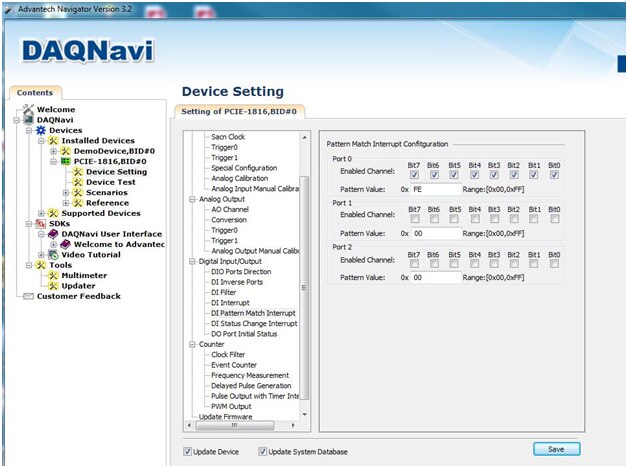This screenshot has width=628, height=468.
Task: Collapse the Counter settings group
Action: tap(192, 344)
